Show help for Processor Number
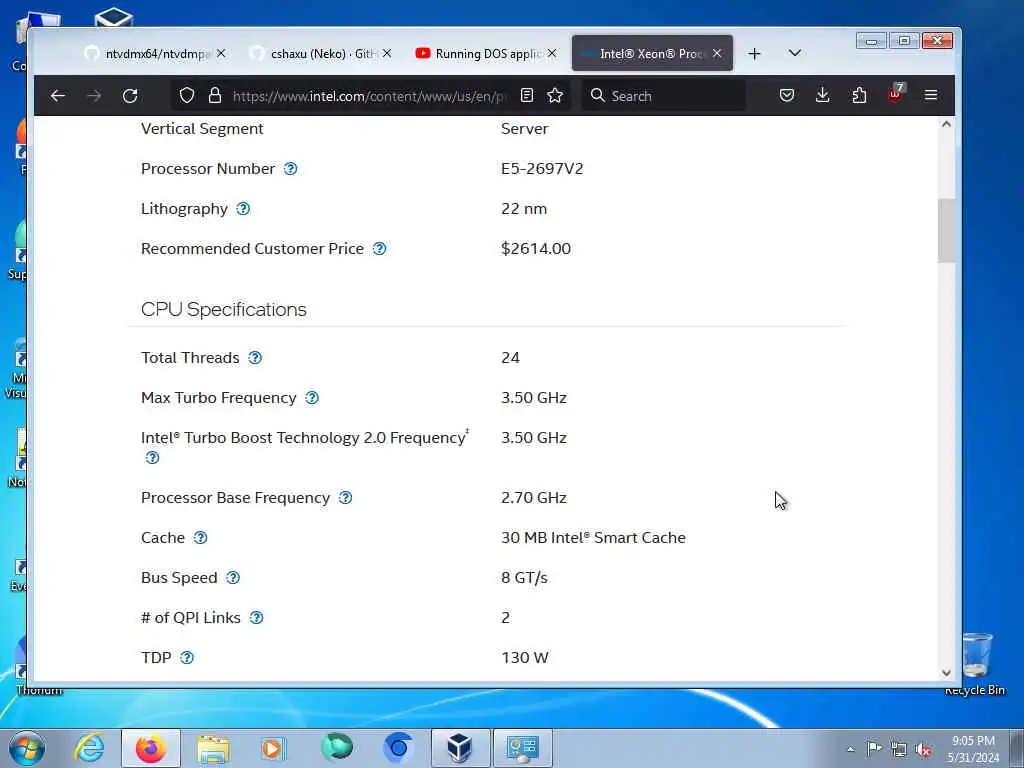Image resolution: width=1024 pixels, height=768 pixels. click(x=291, y=168)
